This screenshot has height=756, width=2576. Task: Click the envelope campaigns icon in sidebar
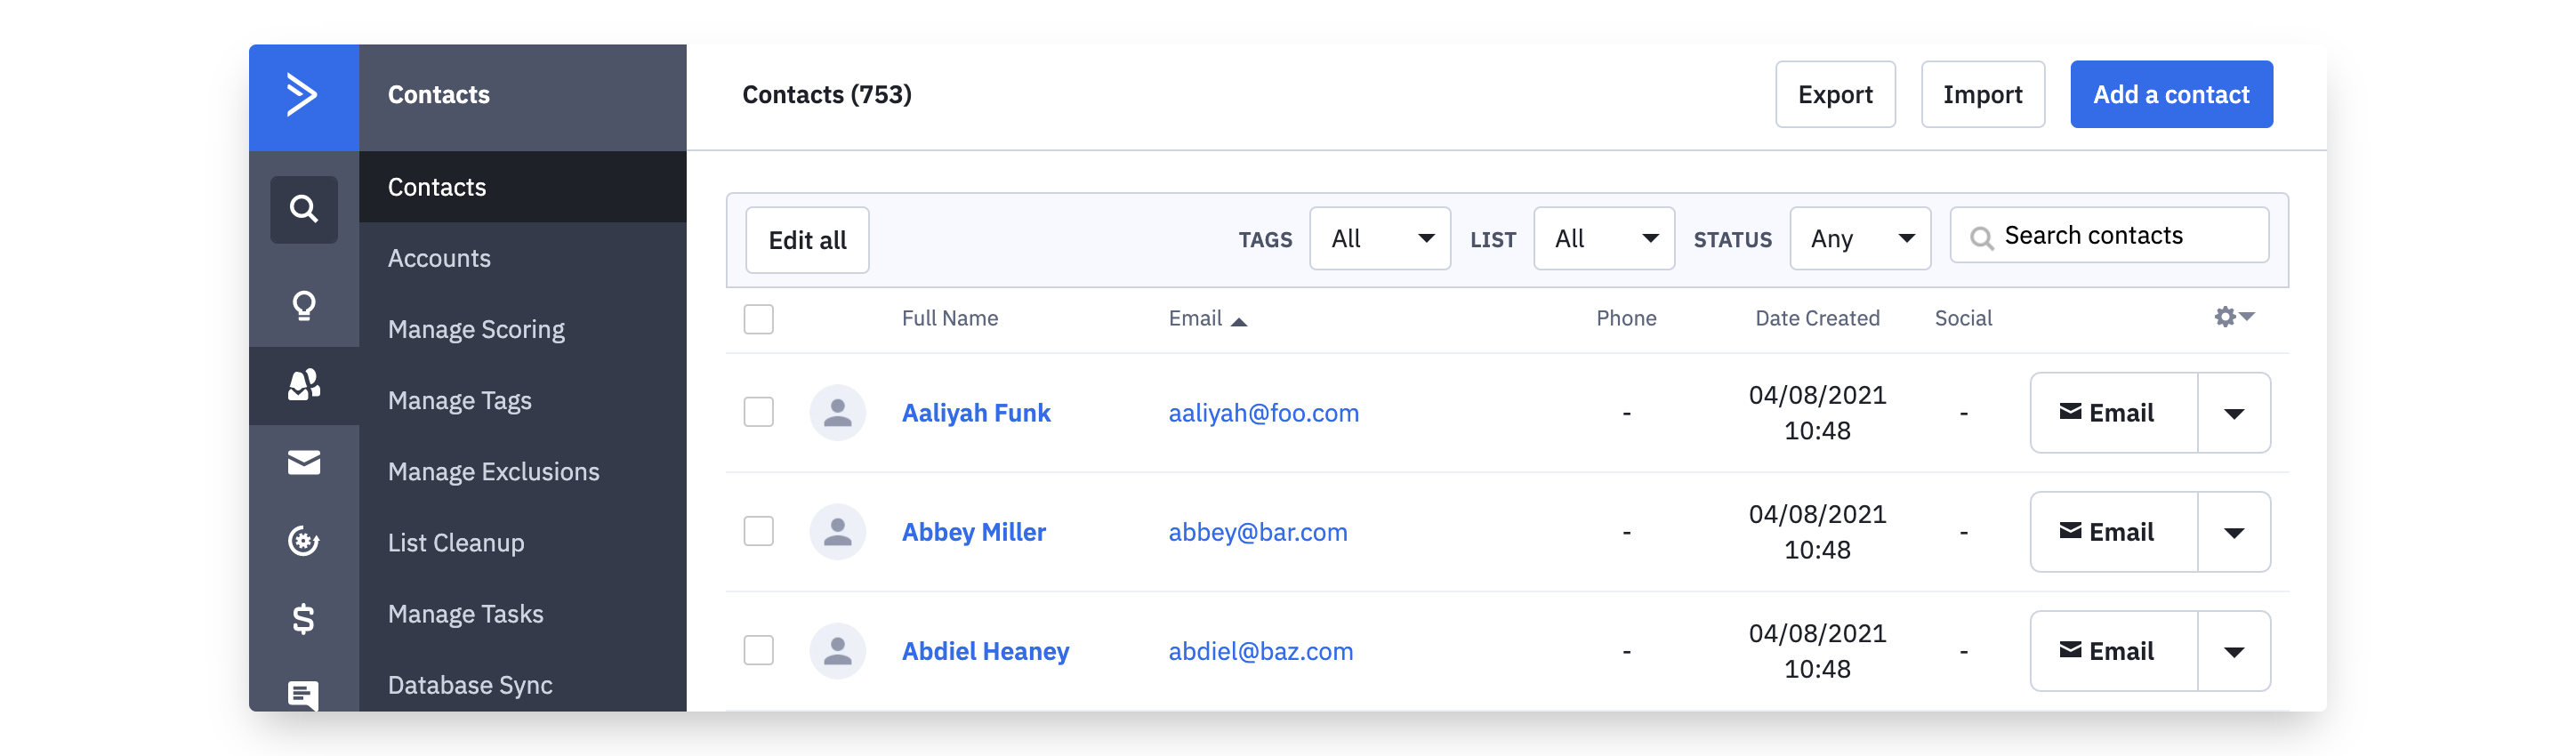(x=304, y=462)
